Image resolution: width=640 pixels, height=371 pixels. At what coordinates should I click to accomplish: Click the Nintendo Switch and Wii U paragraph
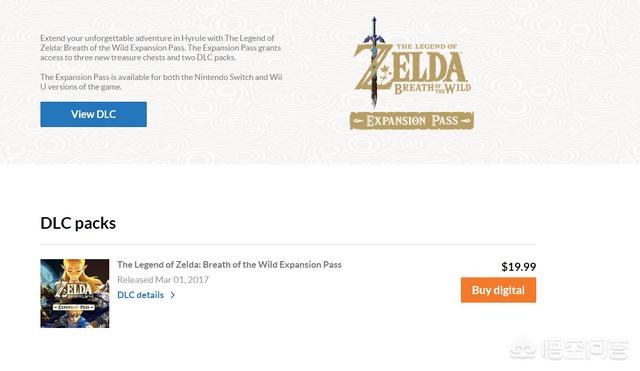click(x=161, y=82)
